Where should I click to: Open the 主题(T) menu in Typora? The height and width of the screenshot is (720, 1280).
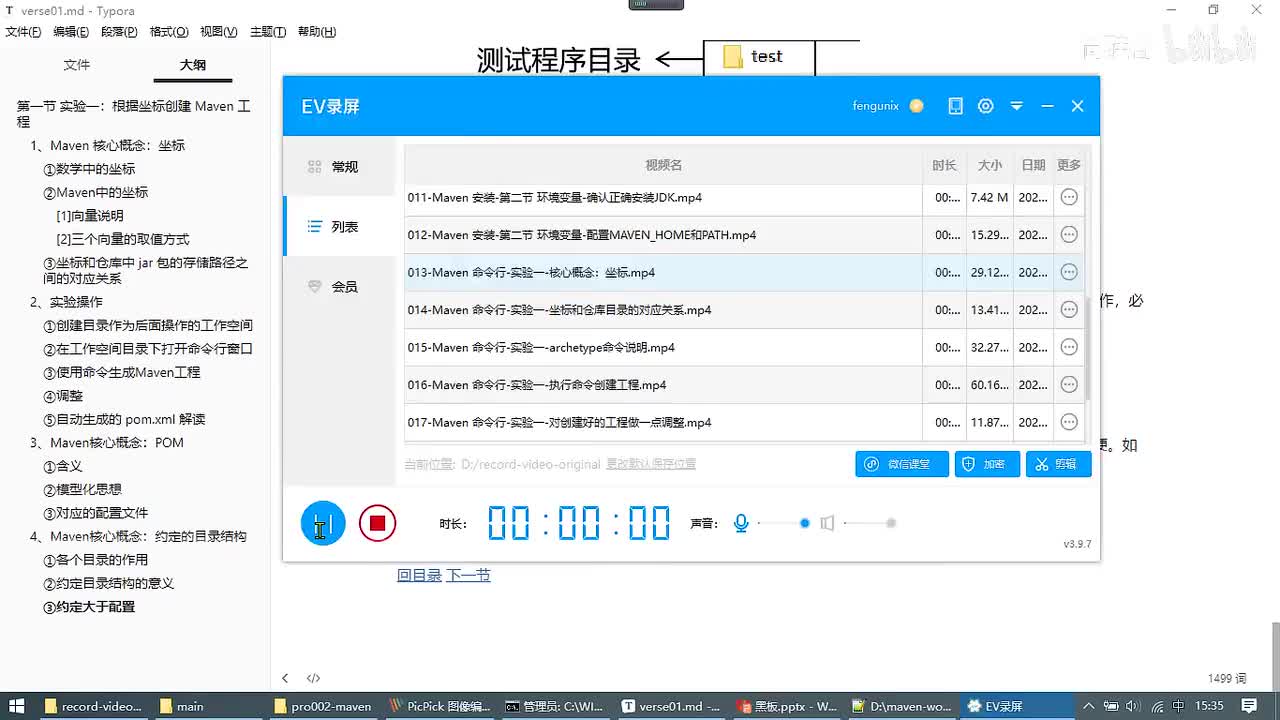point(268,32)
